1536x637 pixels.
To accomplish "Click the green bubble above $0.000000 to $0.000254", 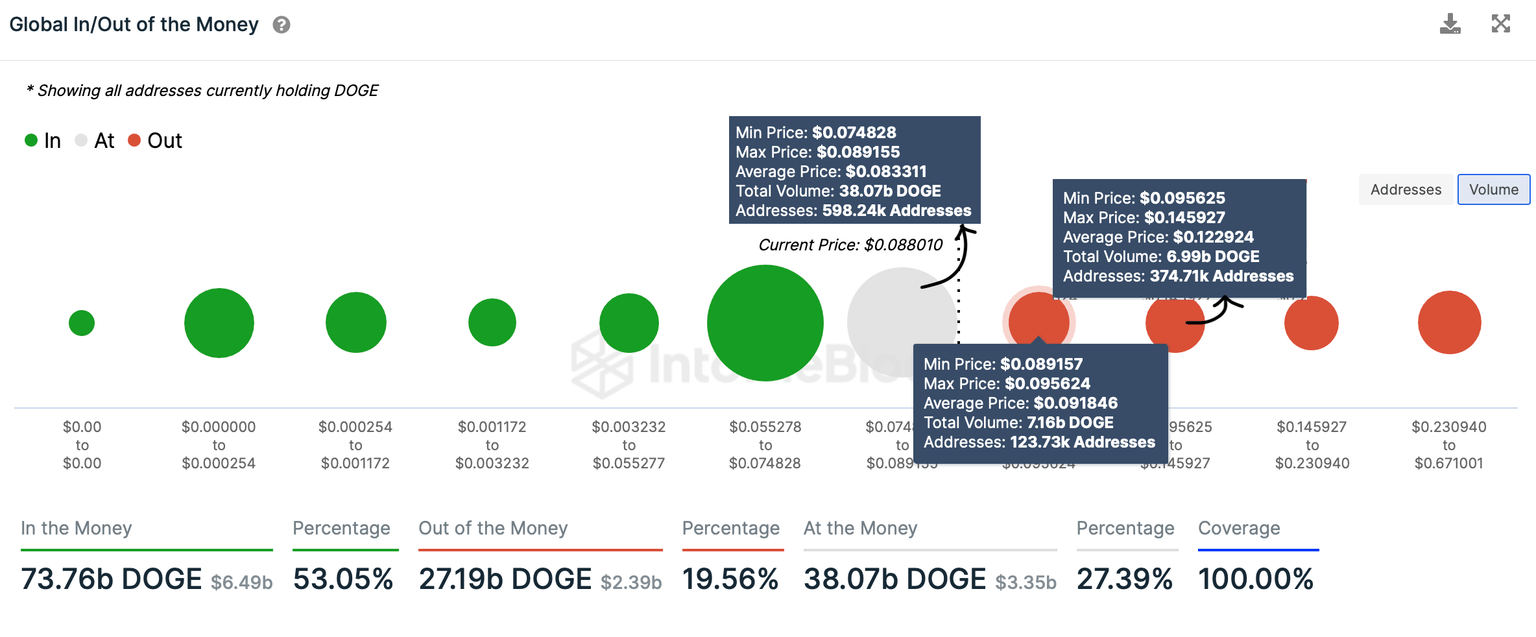I will pos(219,323).
